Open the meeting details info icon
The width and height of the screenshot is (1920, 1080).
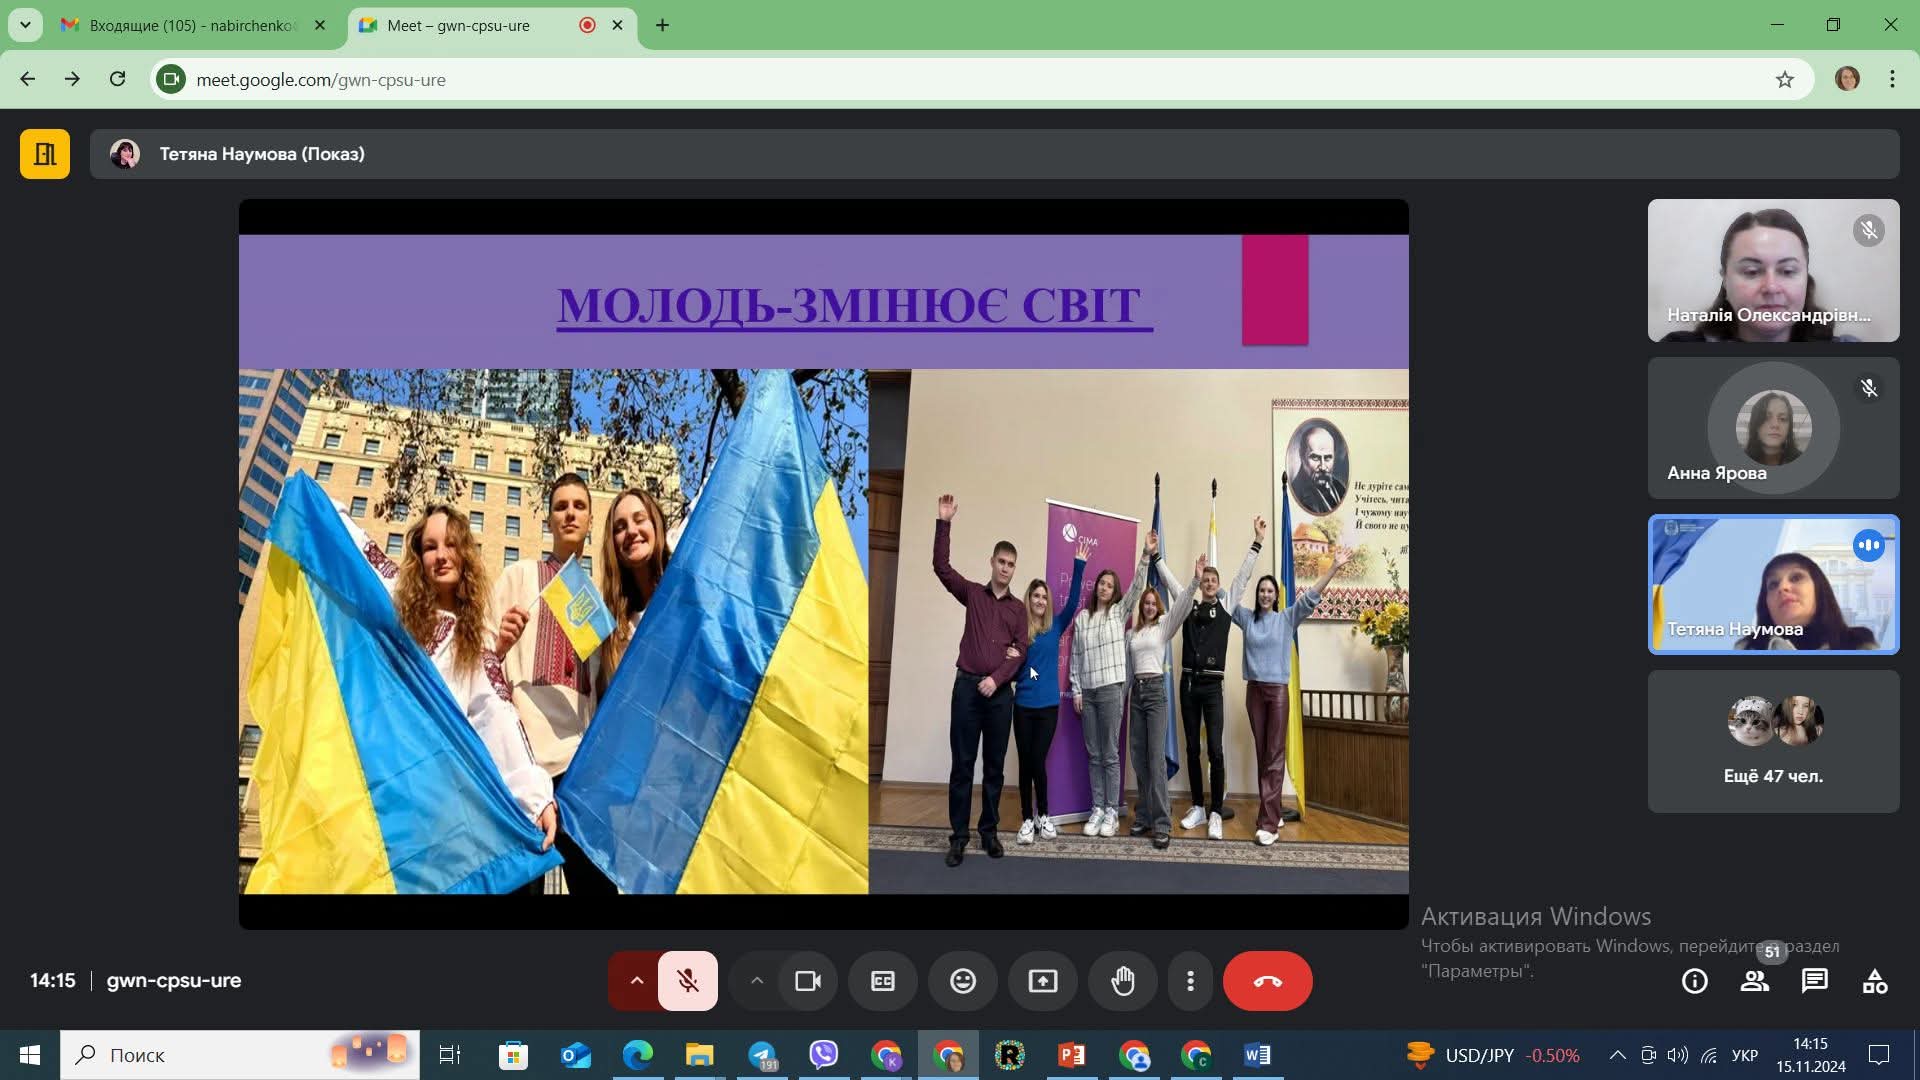click(x=1694, y=981)
